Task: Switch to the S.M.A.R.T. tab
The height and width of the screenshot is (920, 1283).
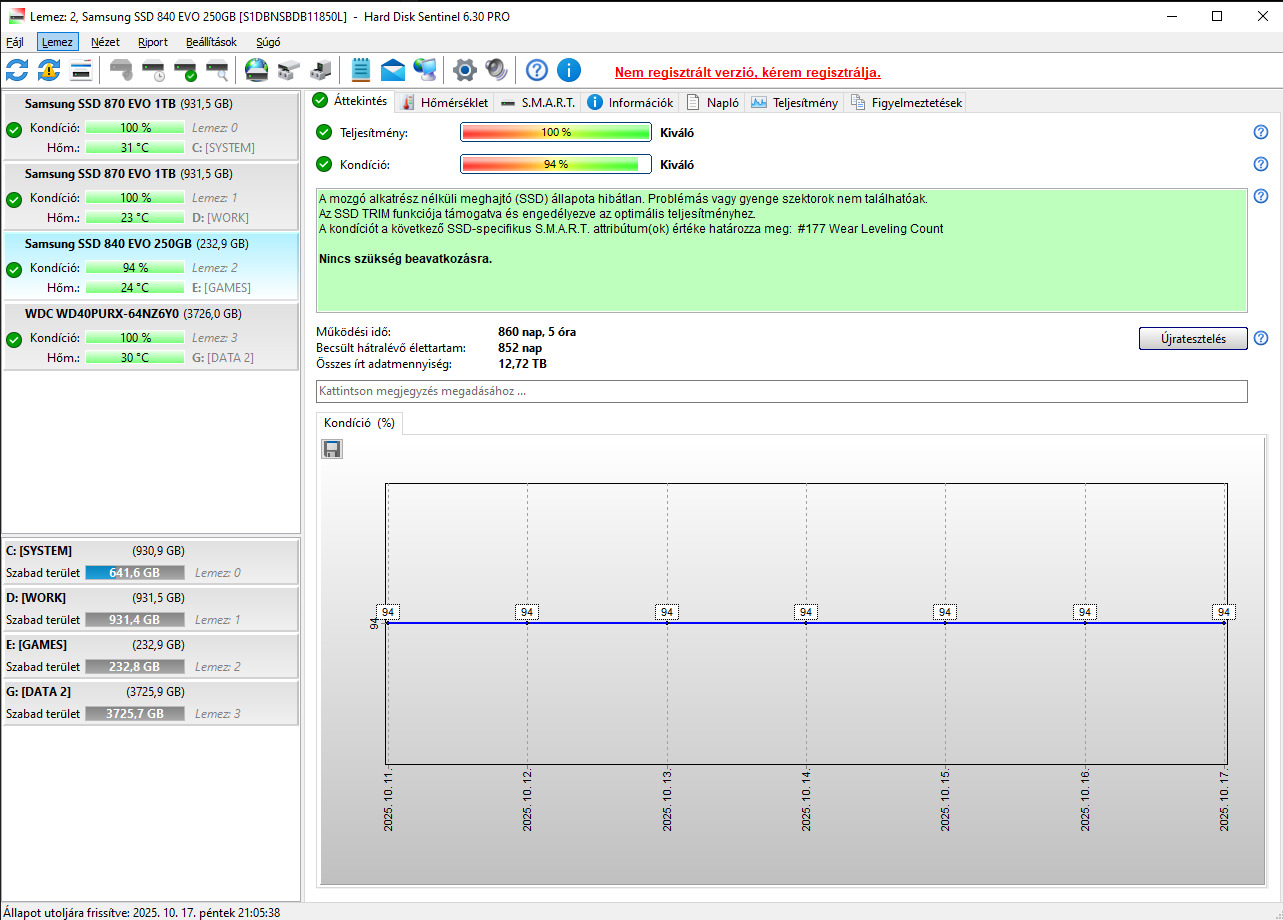Action: pyautogui.click(x=538, y=102)
